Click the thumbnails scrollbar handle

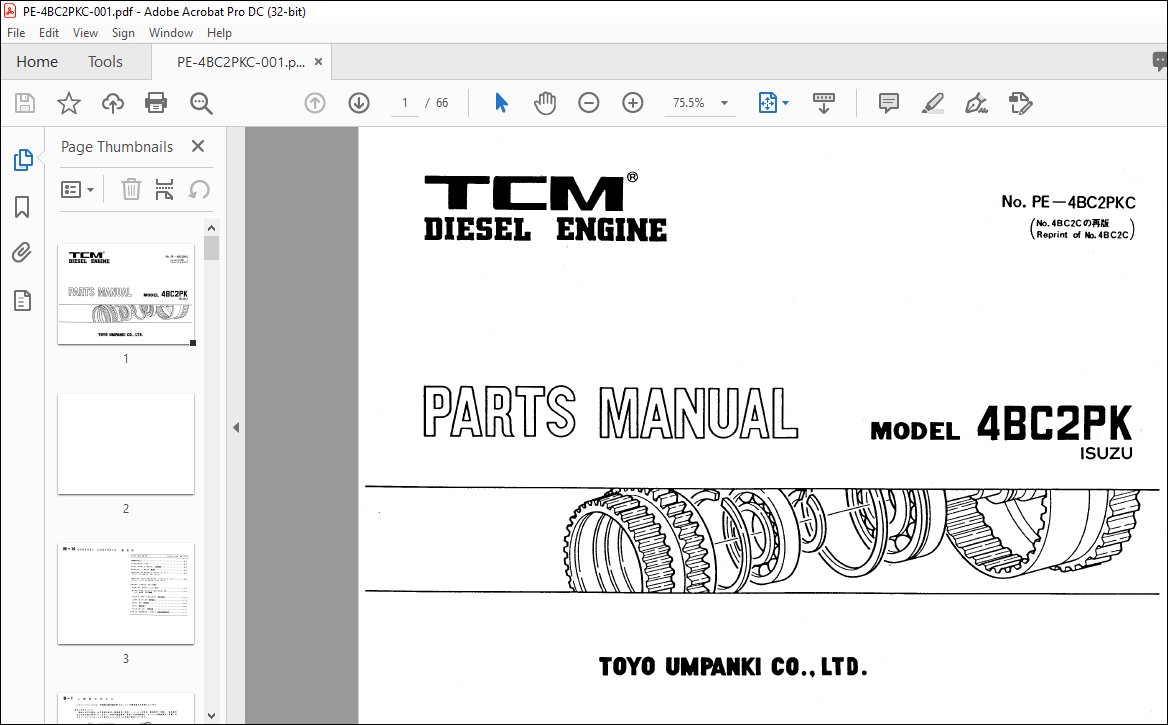click(212, 248)
